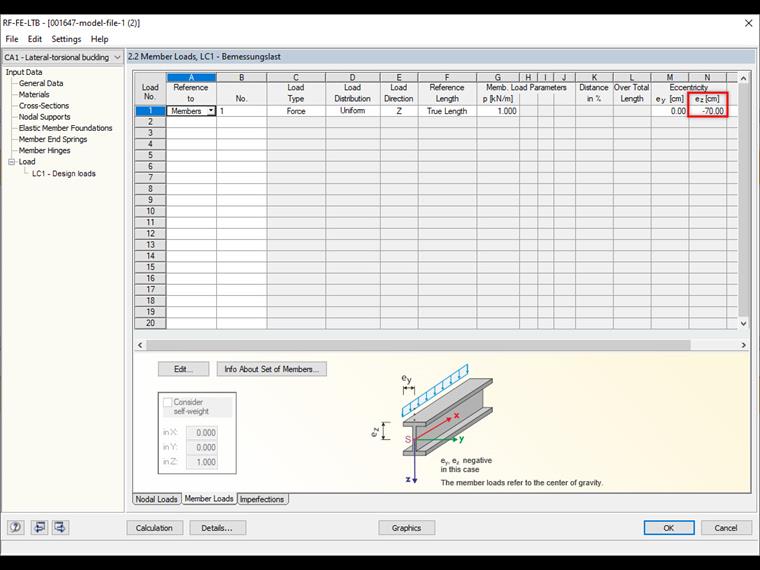Toggle Consider self-weight checkbox
The image size is (760, 570).
[168, 402]
